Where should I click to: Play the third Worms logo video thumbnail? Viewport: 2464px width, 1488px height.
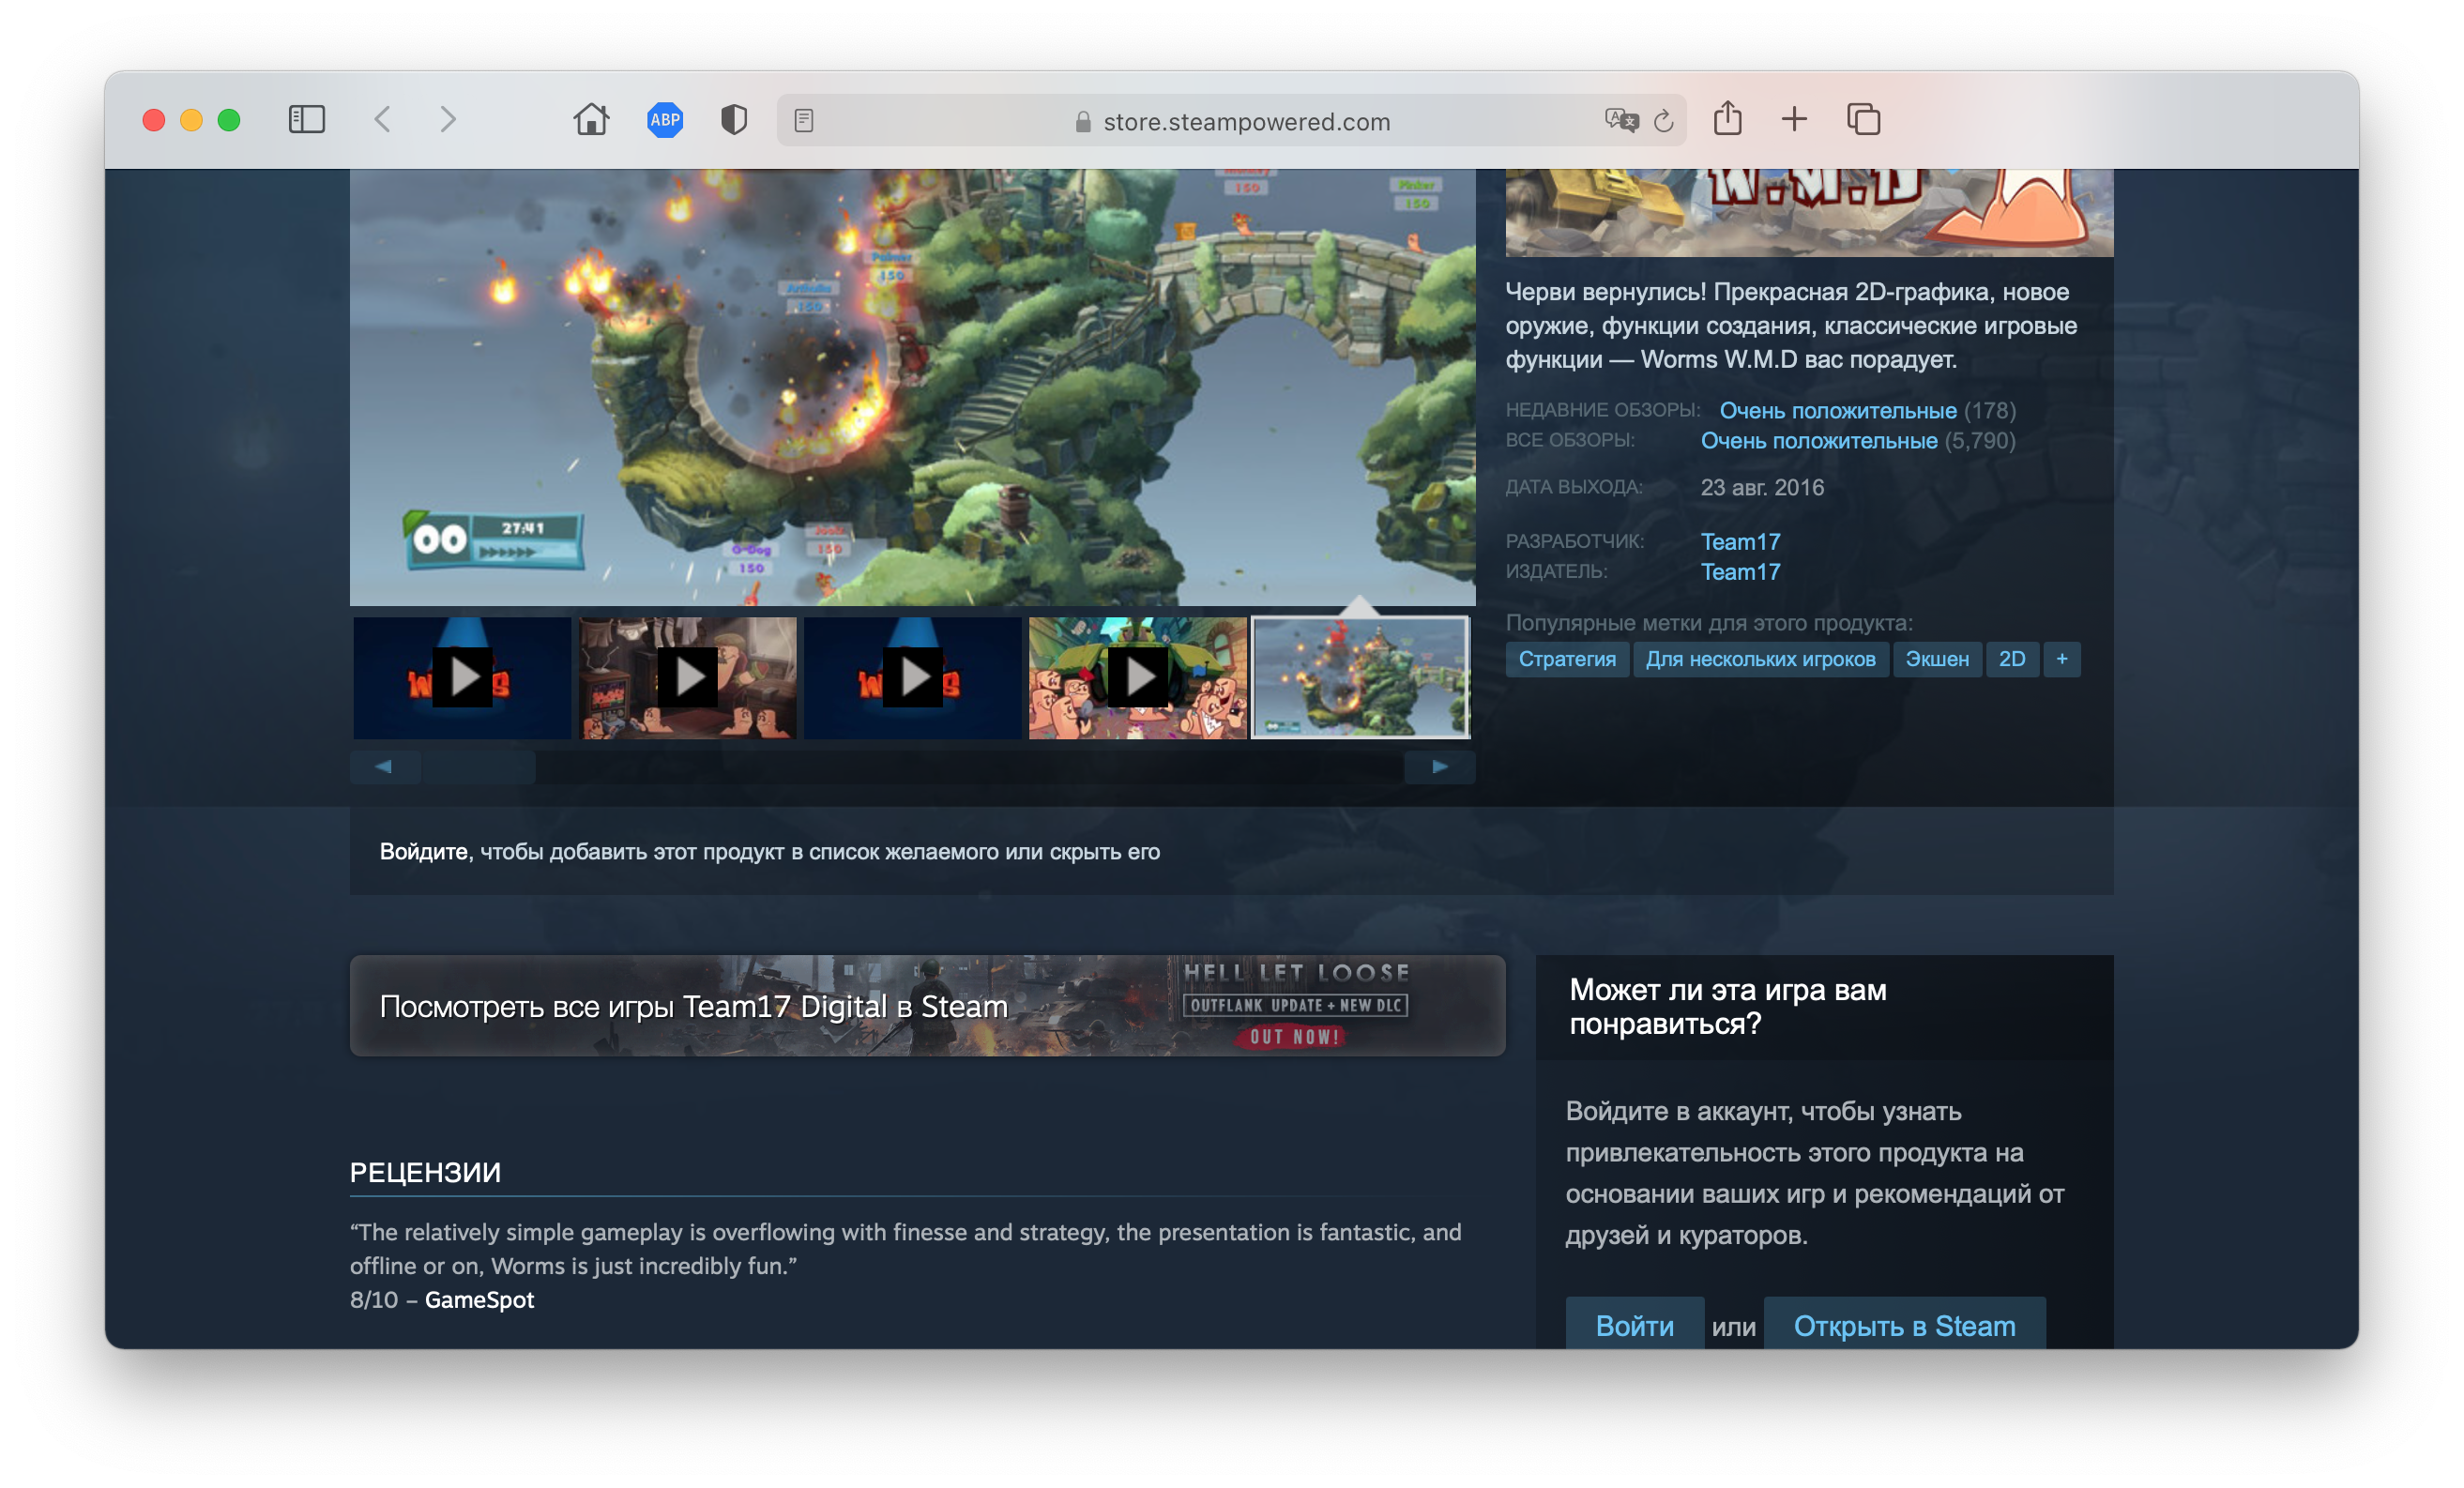[x=913, y=678]
